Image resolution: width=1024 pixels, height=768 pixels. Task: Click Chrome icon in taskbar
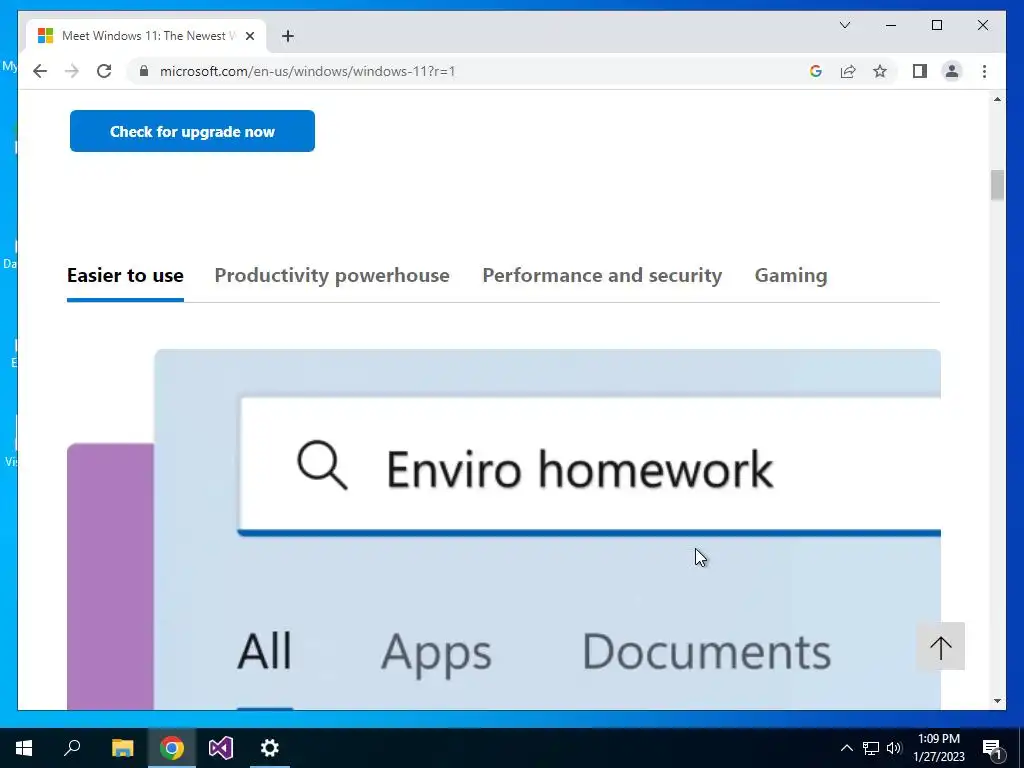pyautogui.click(x=172, y=748)
